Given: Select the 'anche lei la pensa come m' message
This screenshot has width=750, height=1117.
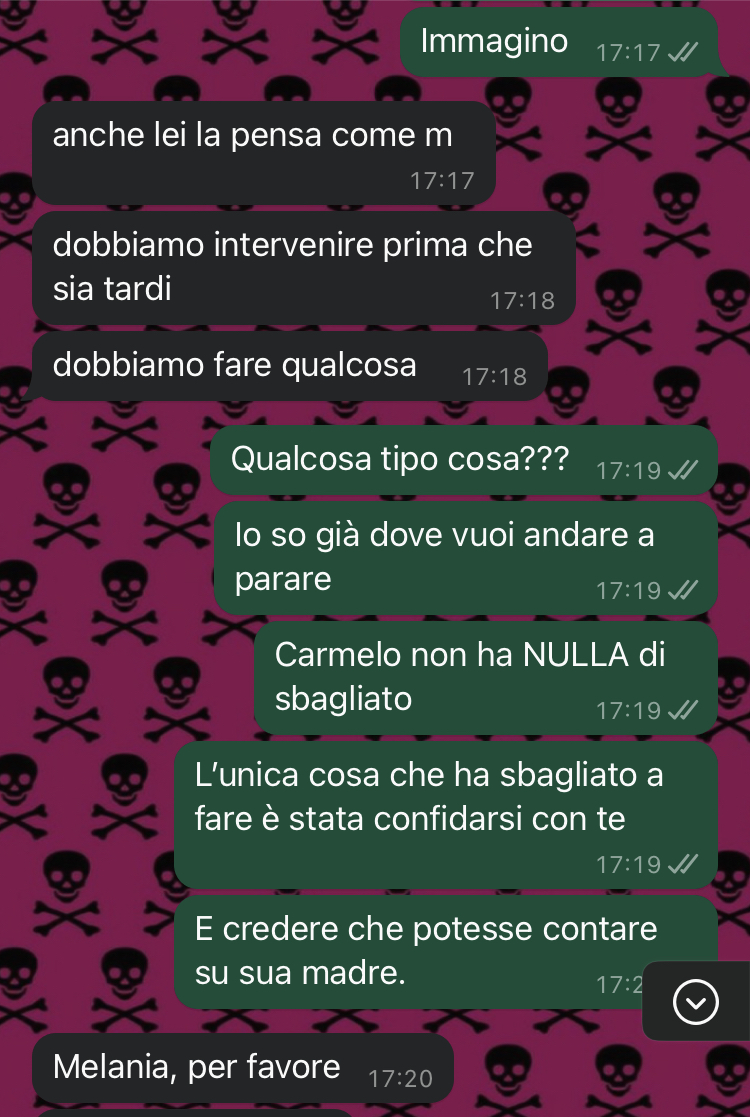Looking at the screenshot, I should point(264,152).
